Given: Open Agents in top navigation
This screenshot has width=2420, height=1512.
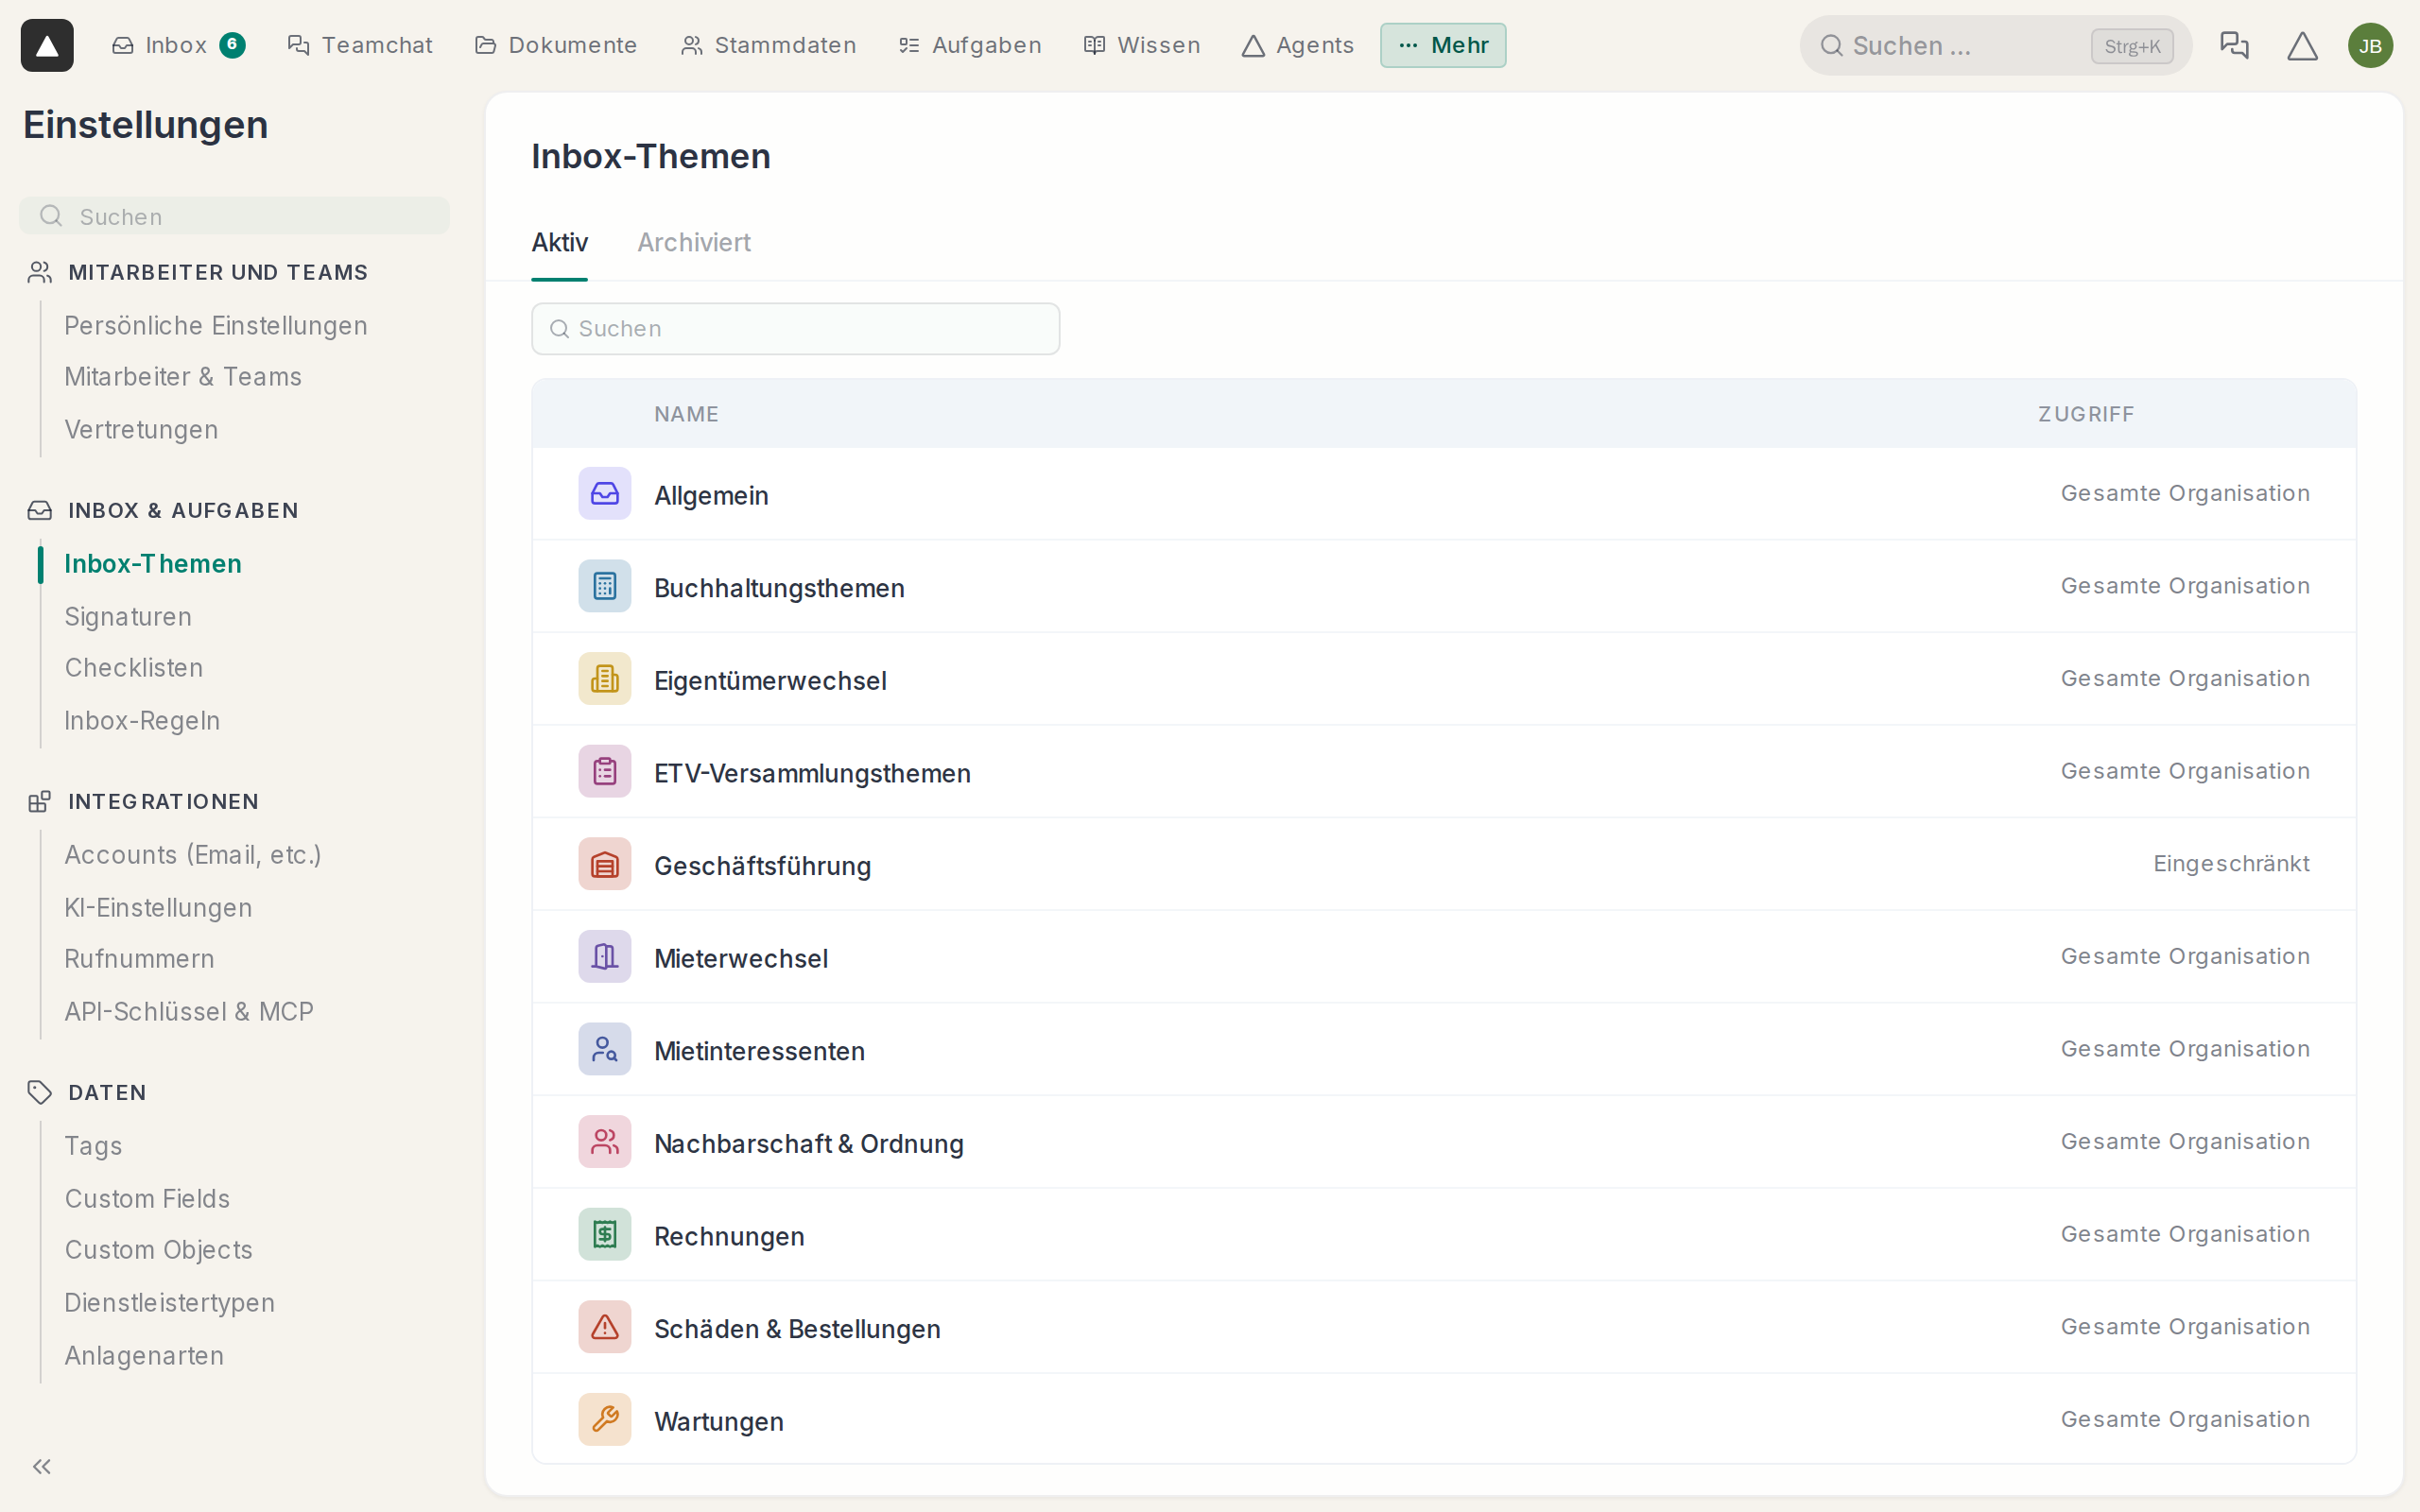Looking at the screenshot, I should coord(1298,45).
